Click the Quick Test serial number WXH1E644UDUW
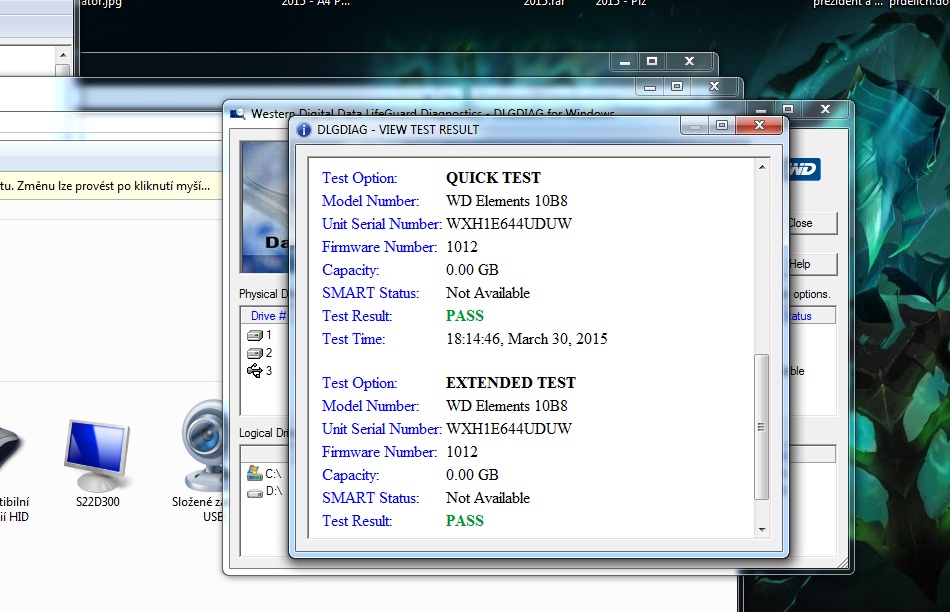 (509, 224)
